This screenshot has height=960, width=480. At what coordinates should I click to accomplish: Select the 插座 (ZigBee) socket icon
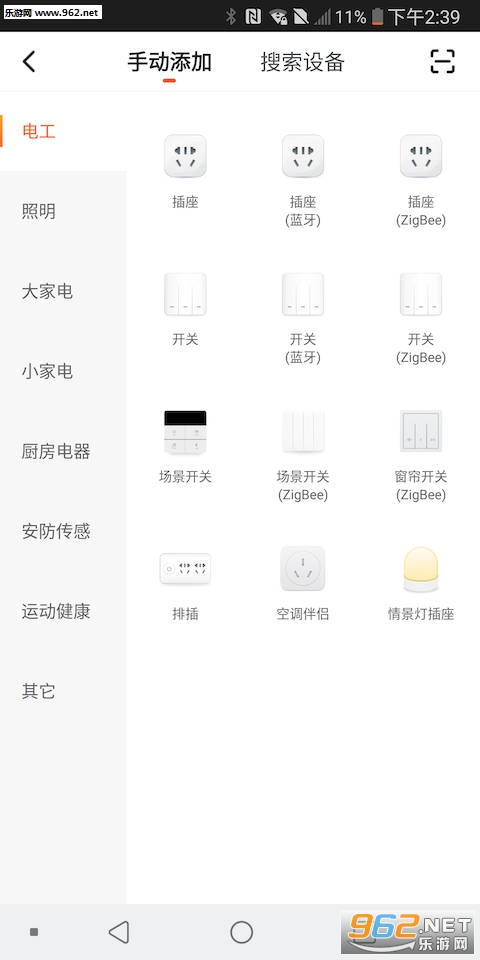[x=421, y=156]
